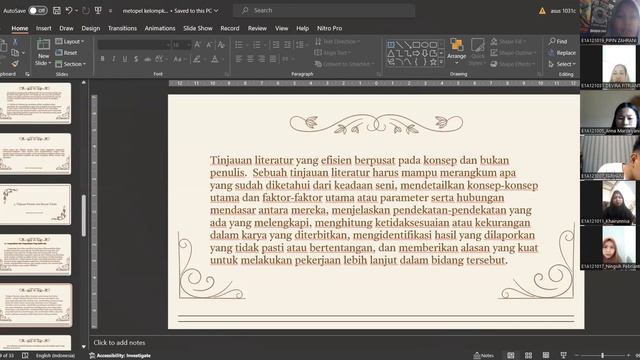Align text right
640x360 pixels.
point(261,59)
